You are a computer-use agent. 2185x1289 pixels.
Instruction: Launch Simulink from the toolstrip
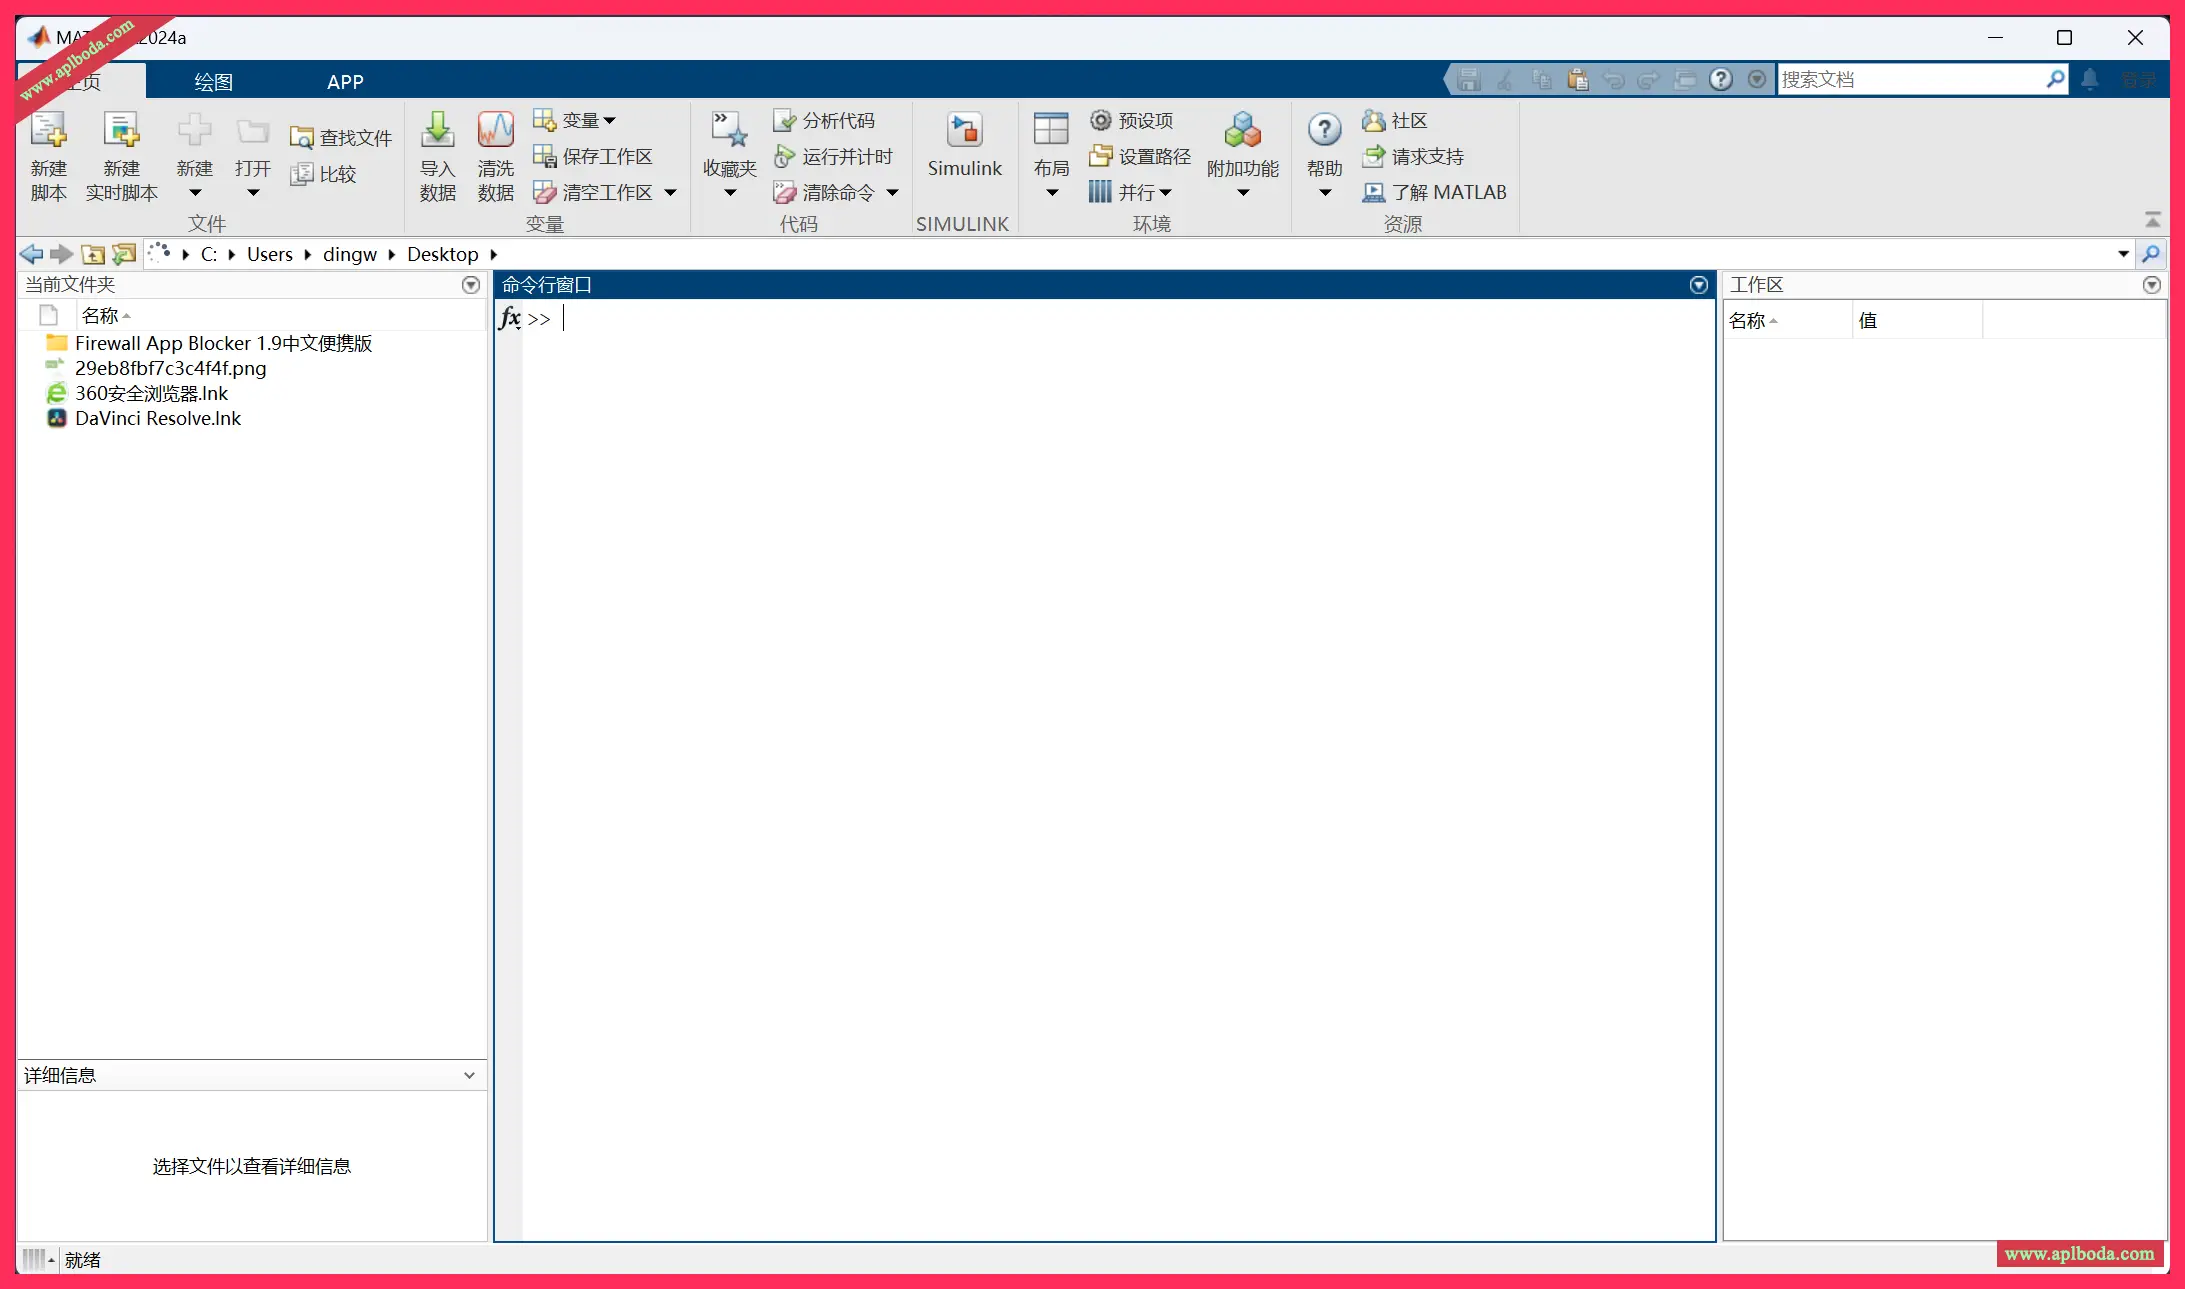pos(964,132)
